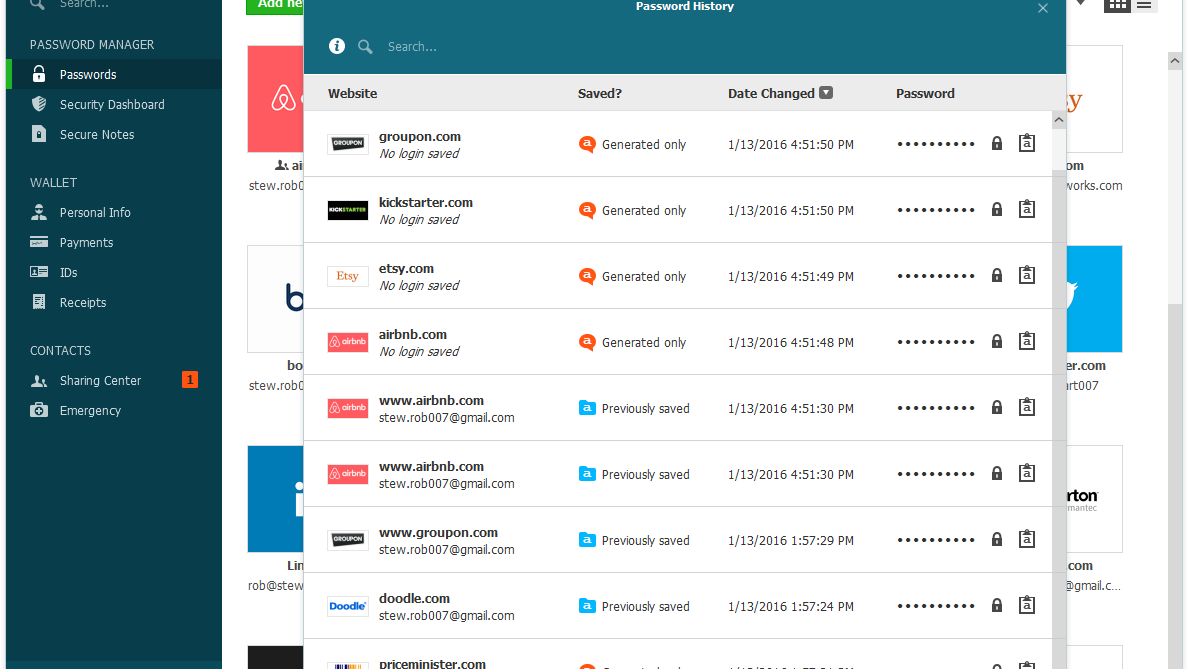Open Sharing Center in the sidebar
1188x669 pixels.
click(x=100, y=380)
